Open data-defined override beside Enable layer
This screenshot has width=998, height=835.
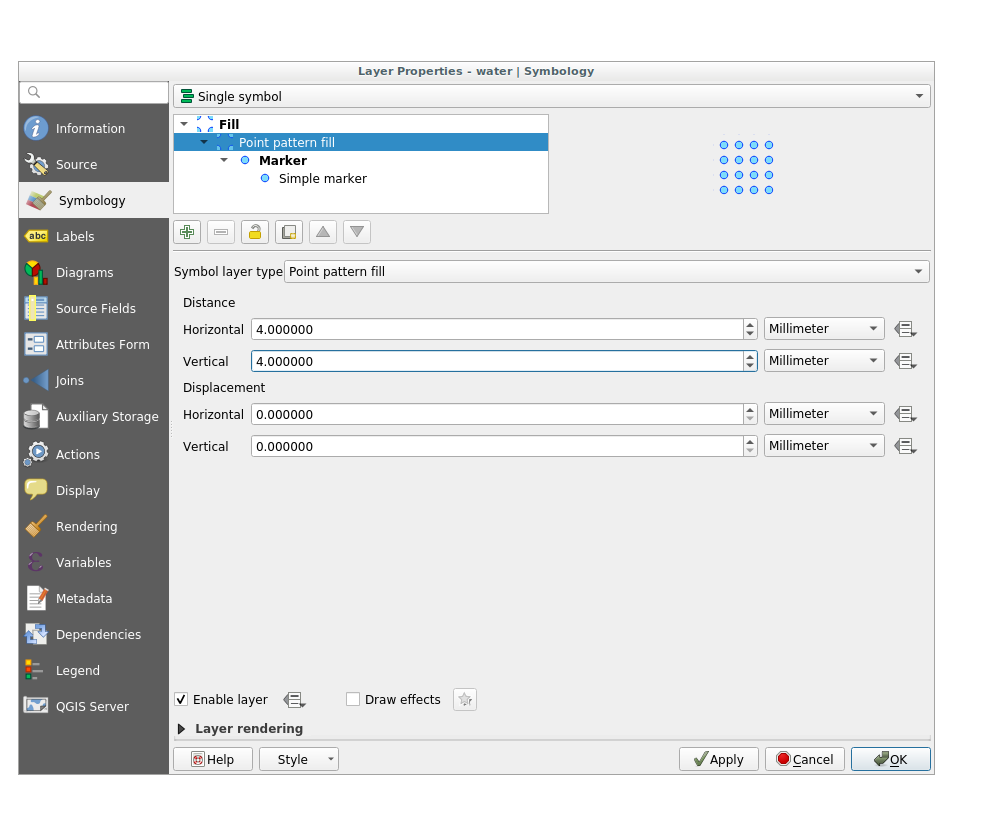click(x=294, y=700)
